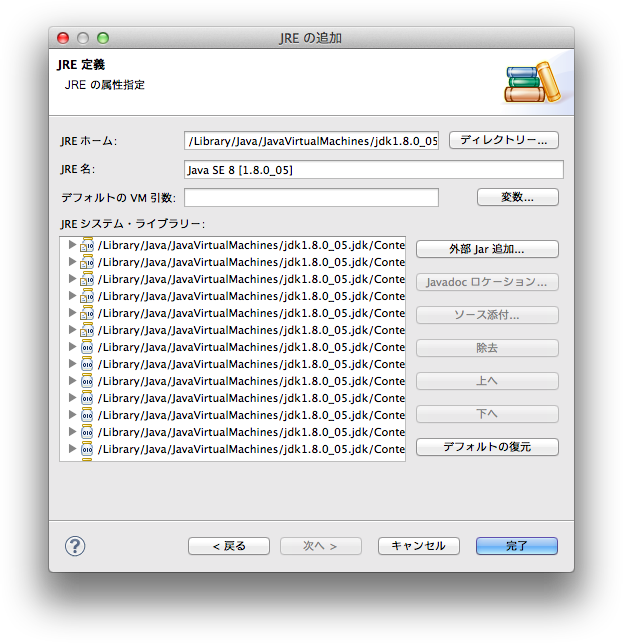623x643 pixels.
Task: Focus the デフォルトの VM 引数 field
Action: click(x=311, y=198)
